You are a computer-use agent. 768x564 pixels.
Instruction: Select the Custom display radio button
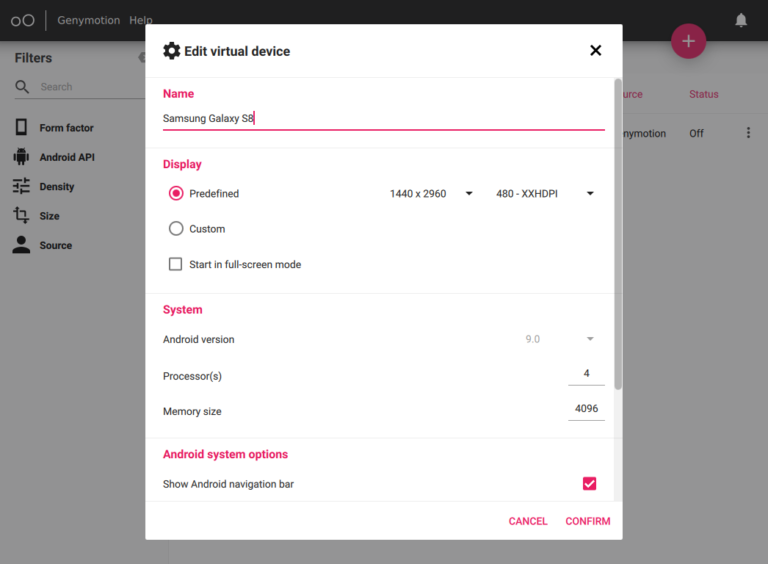pos(176,229)
